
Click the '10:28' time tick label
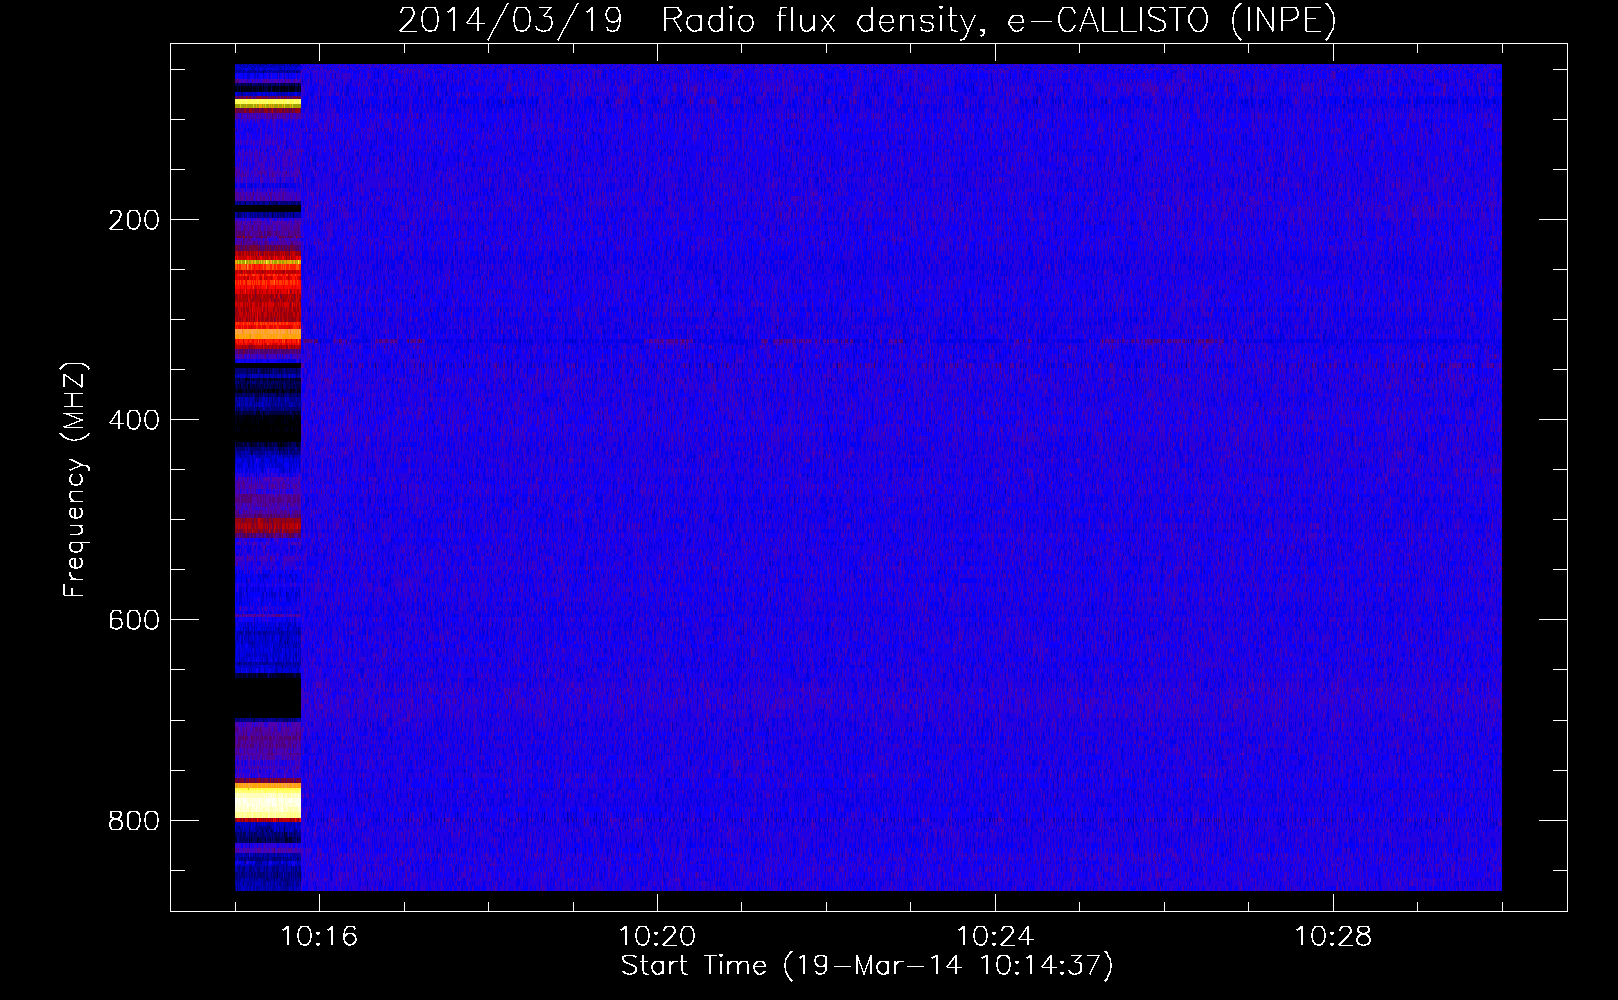1333,936
